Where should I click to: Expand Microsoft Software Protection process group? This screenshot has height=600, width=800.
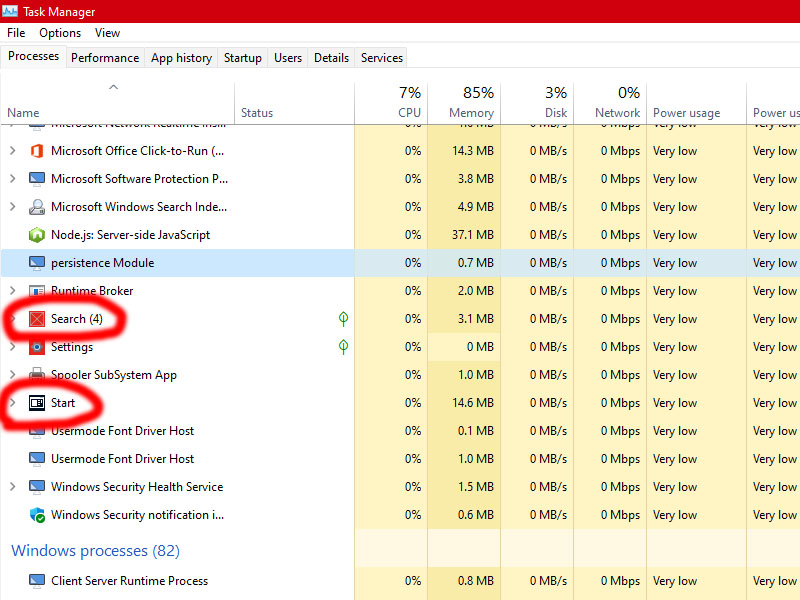pyautogui.click(x=13, y=179)
